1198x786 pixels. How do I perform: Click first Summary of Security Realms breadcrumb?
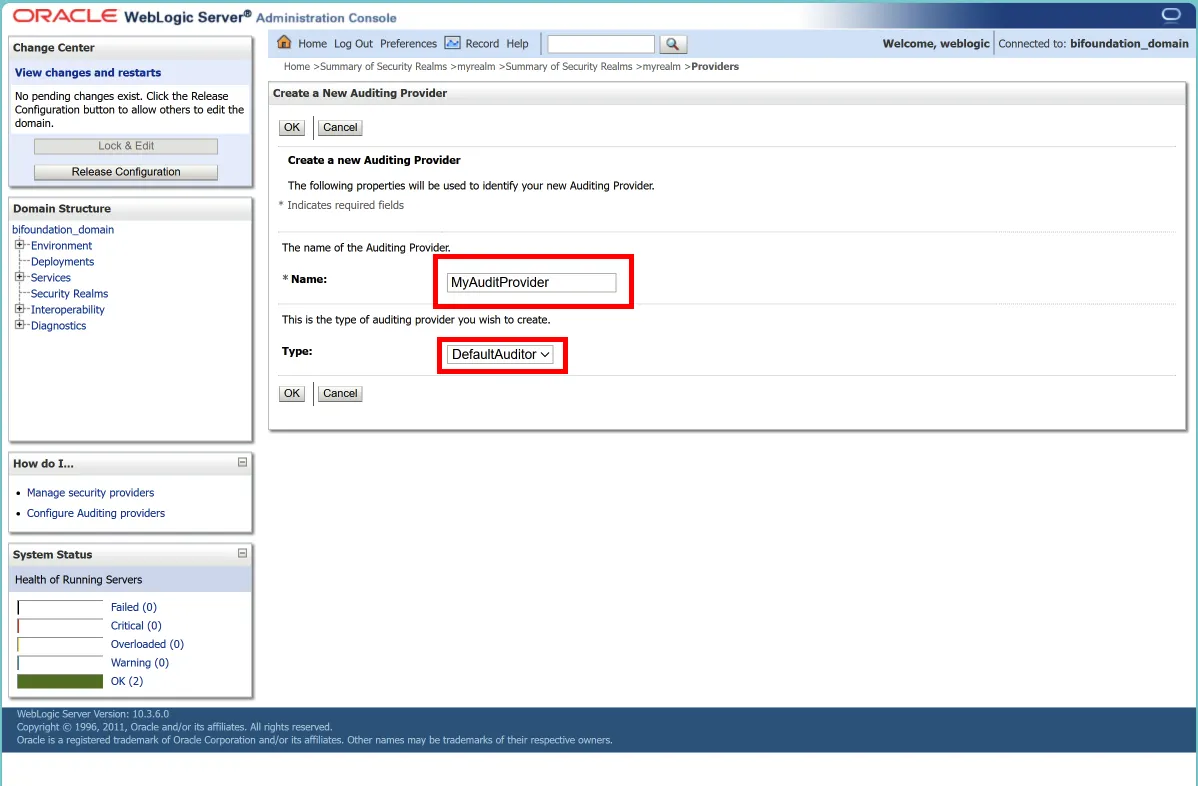click(383, 66)
